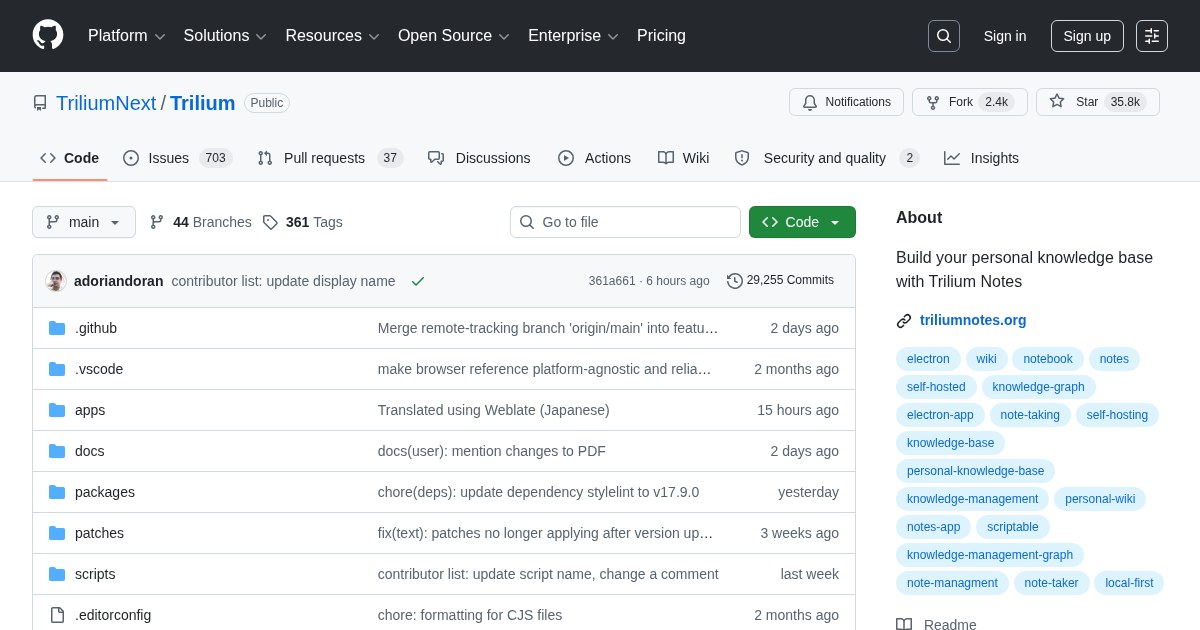Click the docs folder icon

(57, 451)
